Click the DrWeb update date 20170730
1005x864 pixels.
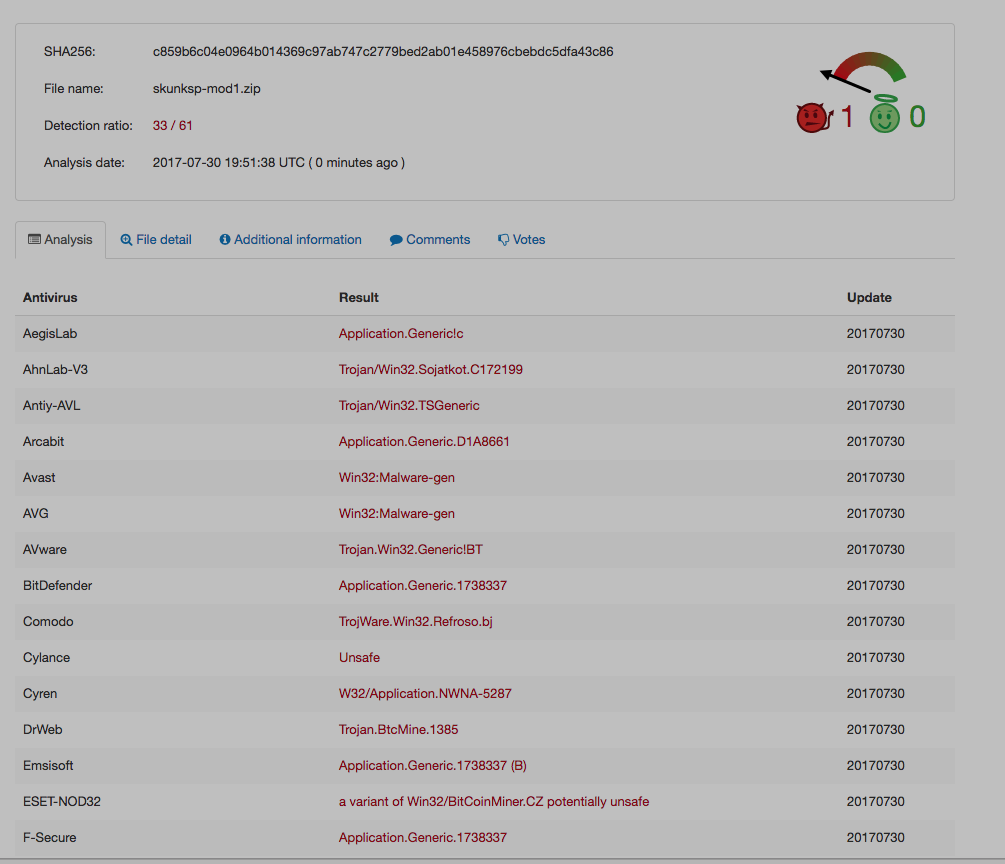point(876,729)
